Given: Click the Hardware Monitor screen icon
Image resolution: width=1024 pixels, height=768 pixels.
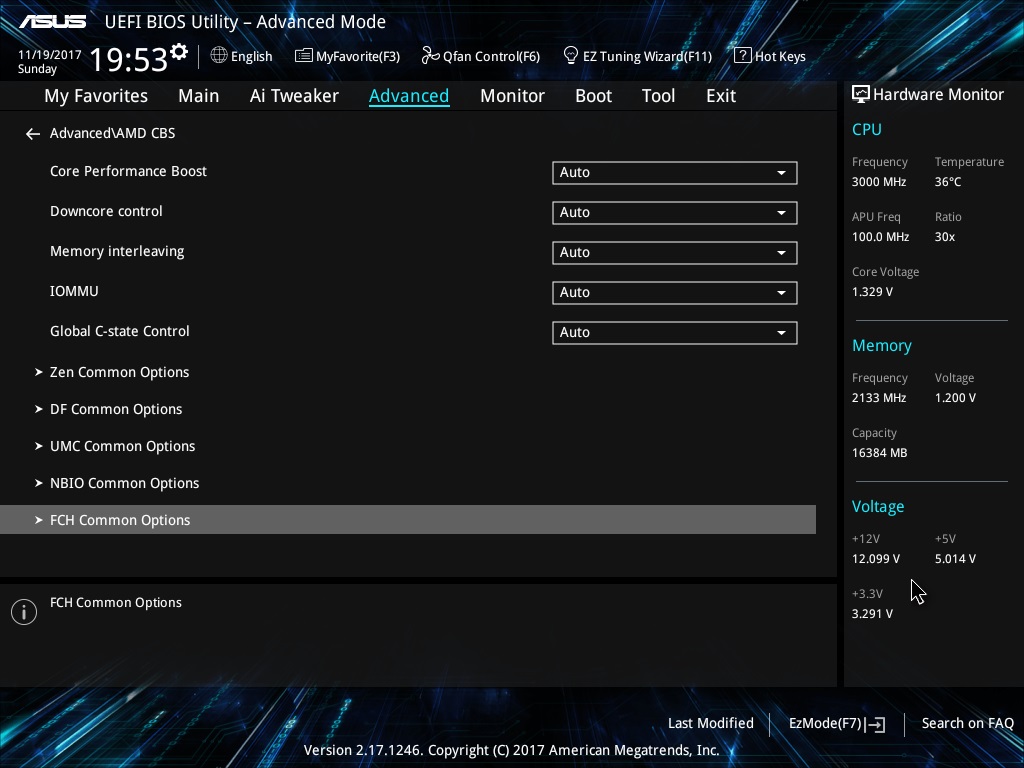Looking at the screenshot, I should (x=861, y=95).
